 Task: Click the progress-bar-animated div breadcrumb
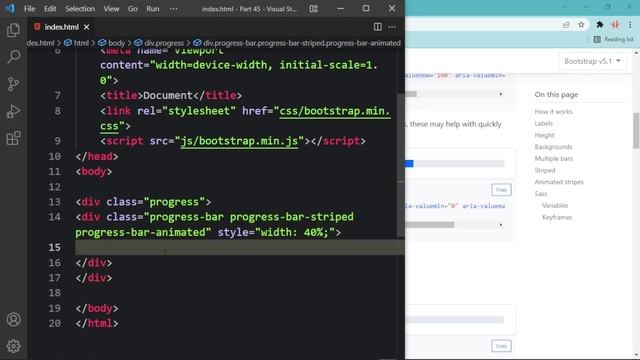pos(297,43)
